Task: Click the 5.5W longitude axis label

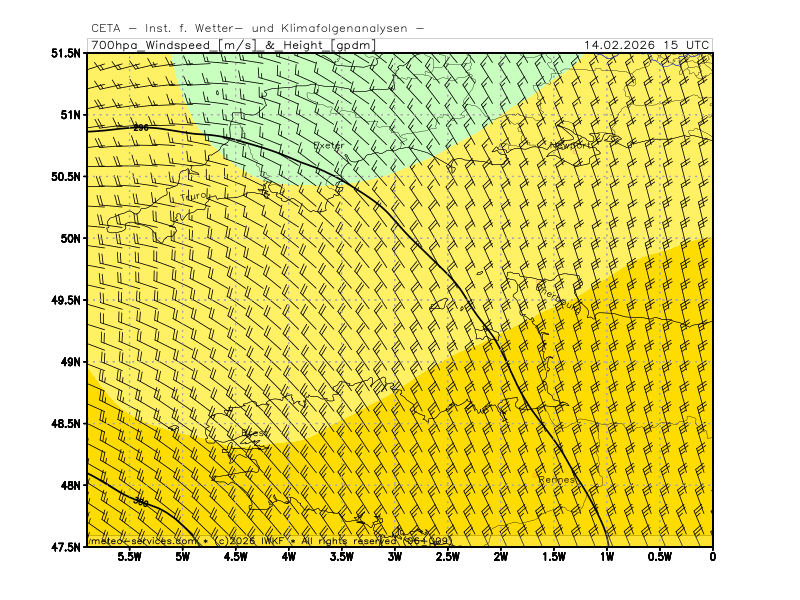Action: click(x=130, y=556)
